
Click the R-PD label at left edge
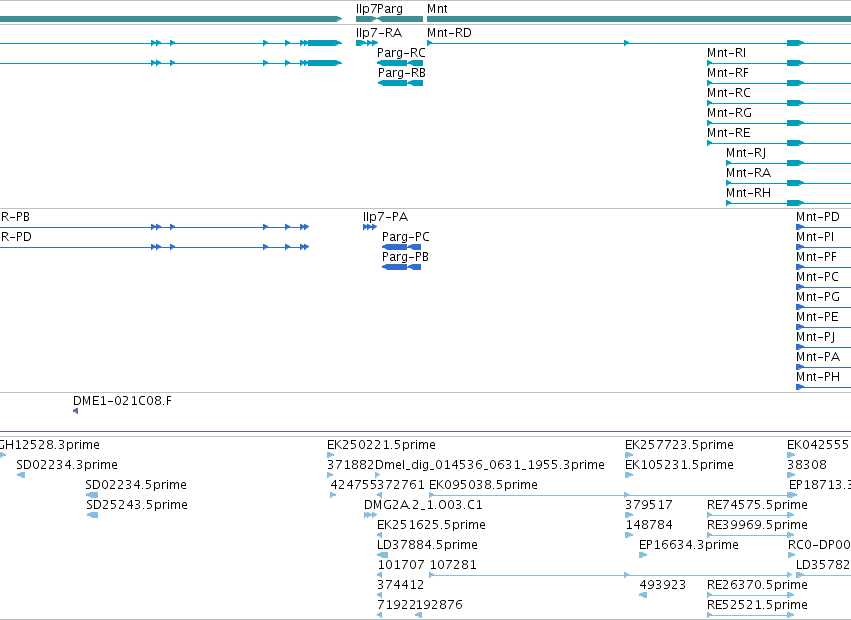click(x=16, y=237)
